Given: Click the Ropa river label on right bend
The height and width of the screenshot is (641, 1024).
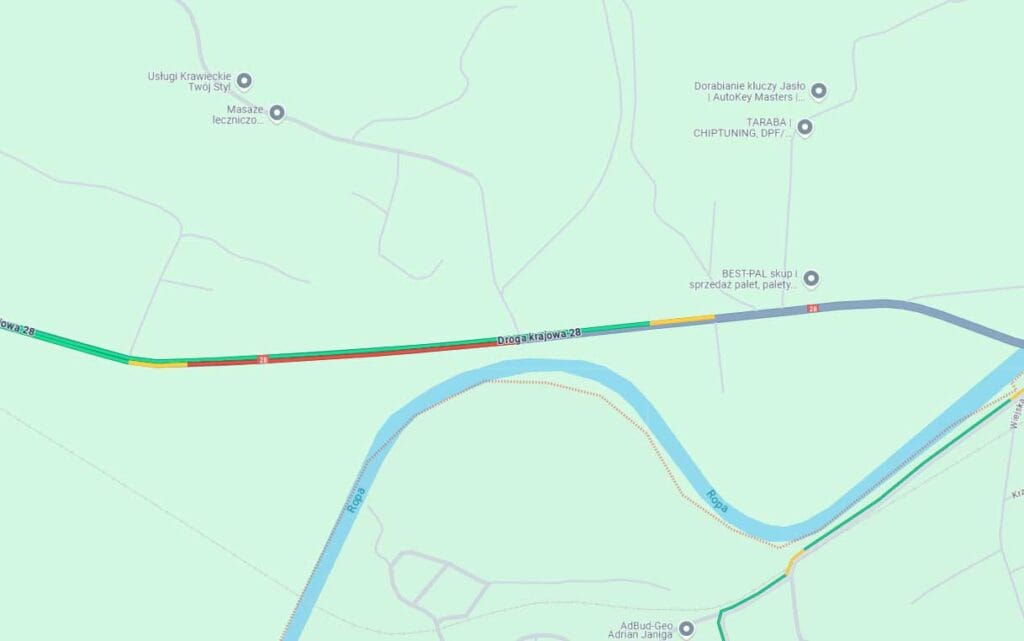Looking at the screenshot, I should 716,501.
